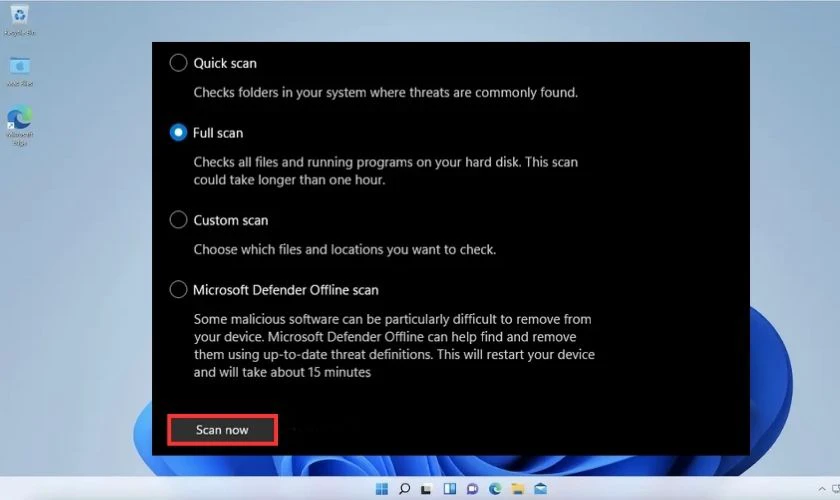Image resolution: width=840 pixels, height=500 pixels.
Task: Click 'Checks all files and running programs' text
Action: click(x=386, y=170)
